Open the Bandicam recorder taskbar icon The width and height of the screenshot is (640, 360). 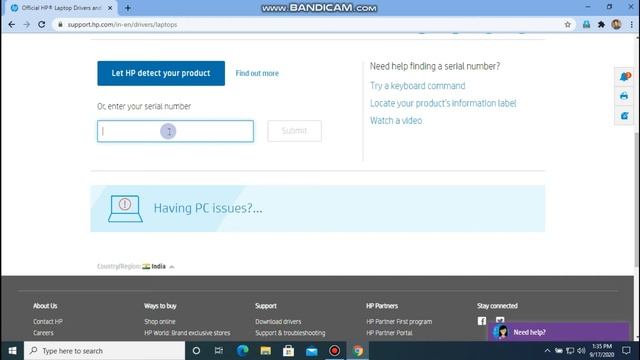point(334,351)
